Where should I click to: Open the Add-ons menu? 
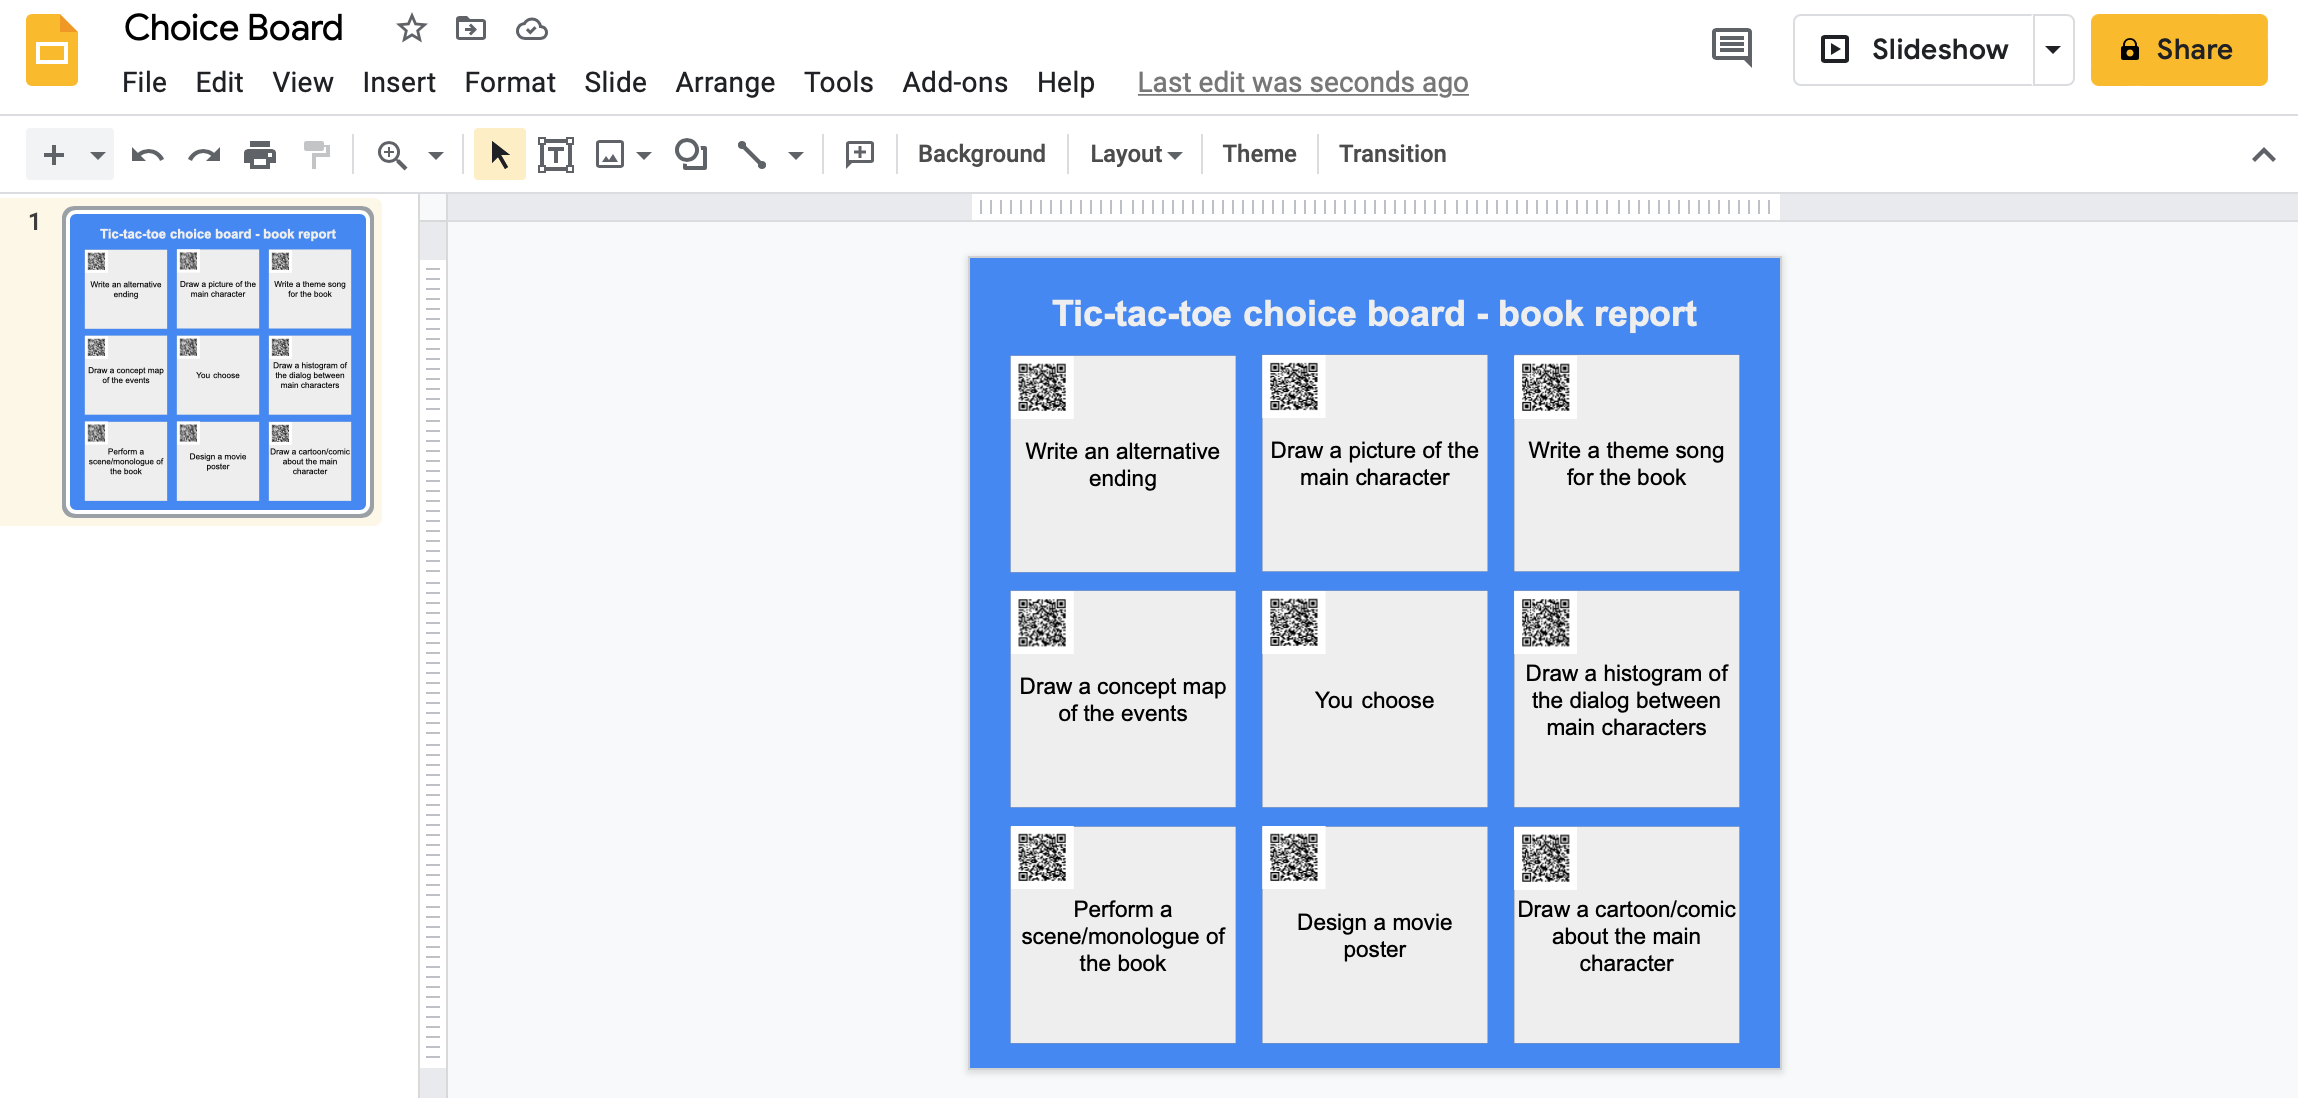click(x=954, y=82)
